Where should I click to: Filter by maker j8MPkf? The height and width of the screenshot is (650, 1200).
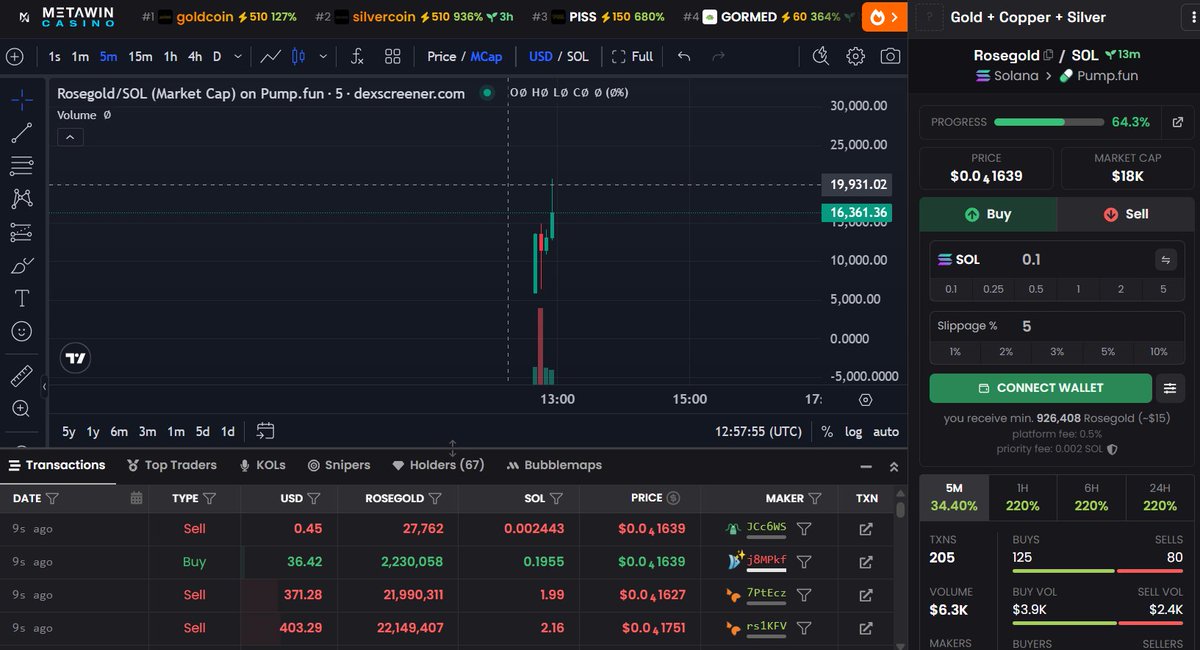pos(804,562)
